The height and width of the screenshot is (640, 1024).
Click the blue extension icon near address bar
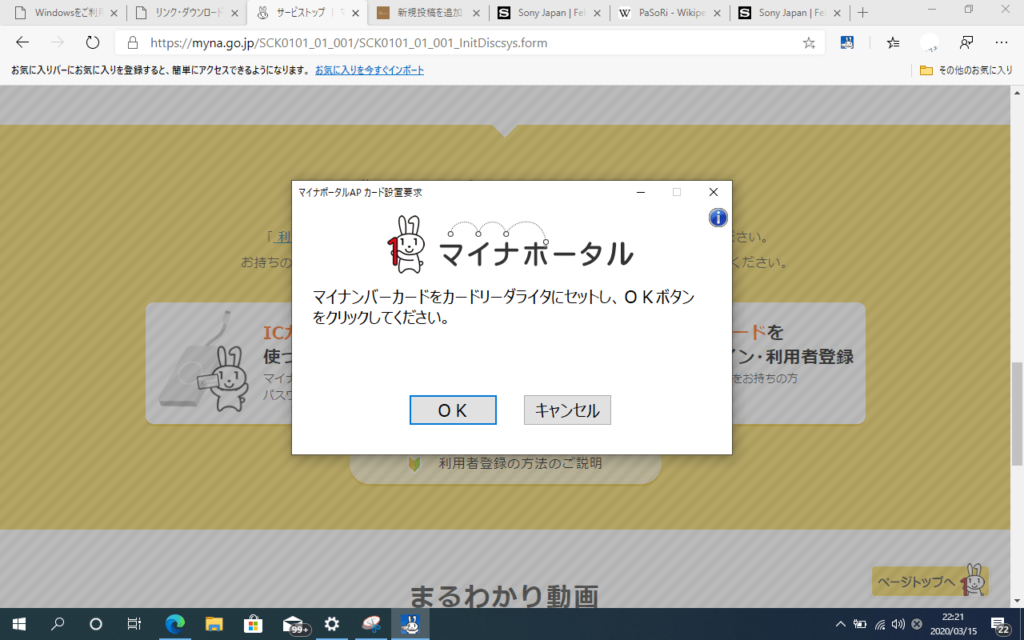point(847,42)
